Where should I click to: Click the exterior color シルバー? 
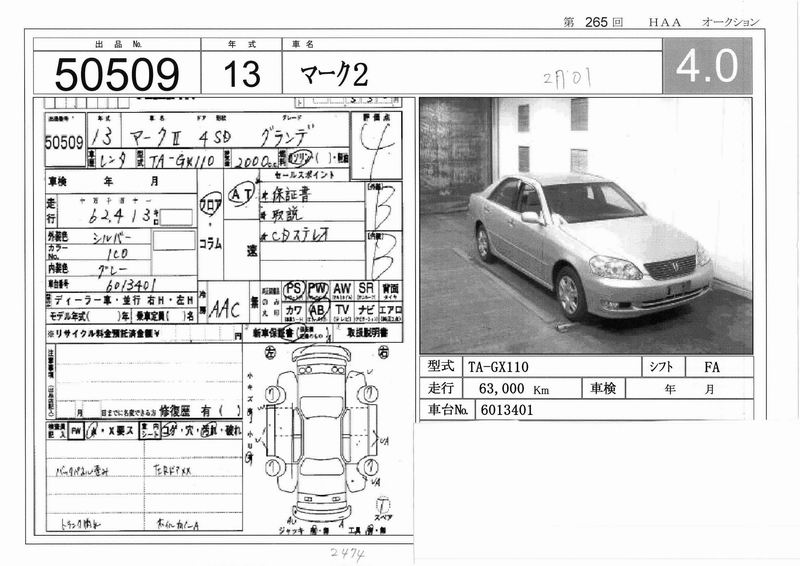112,237
